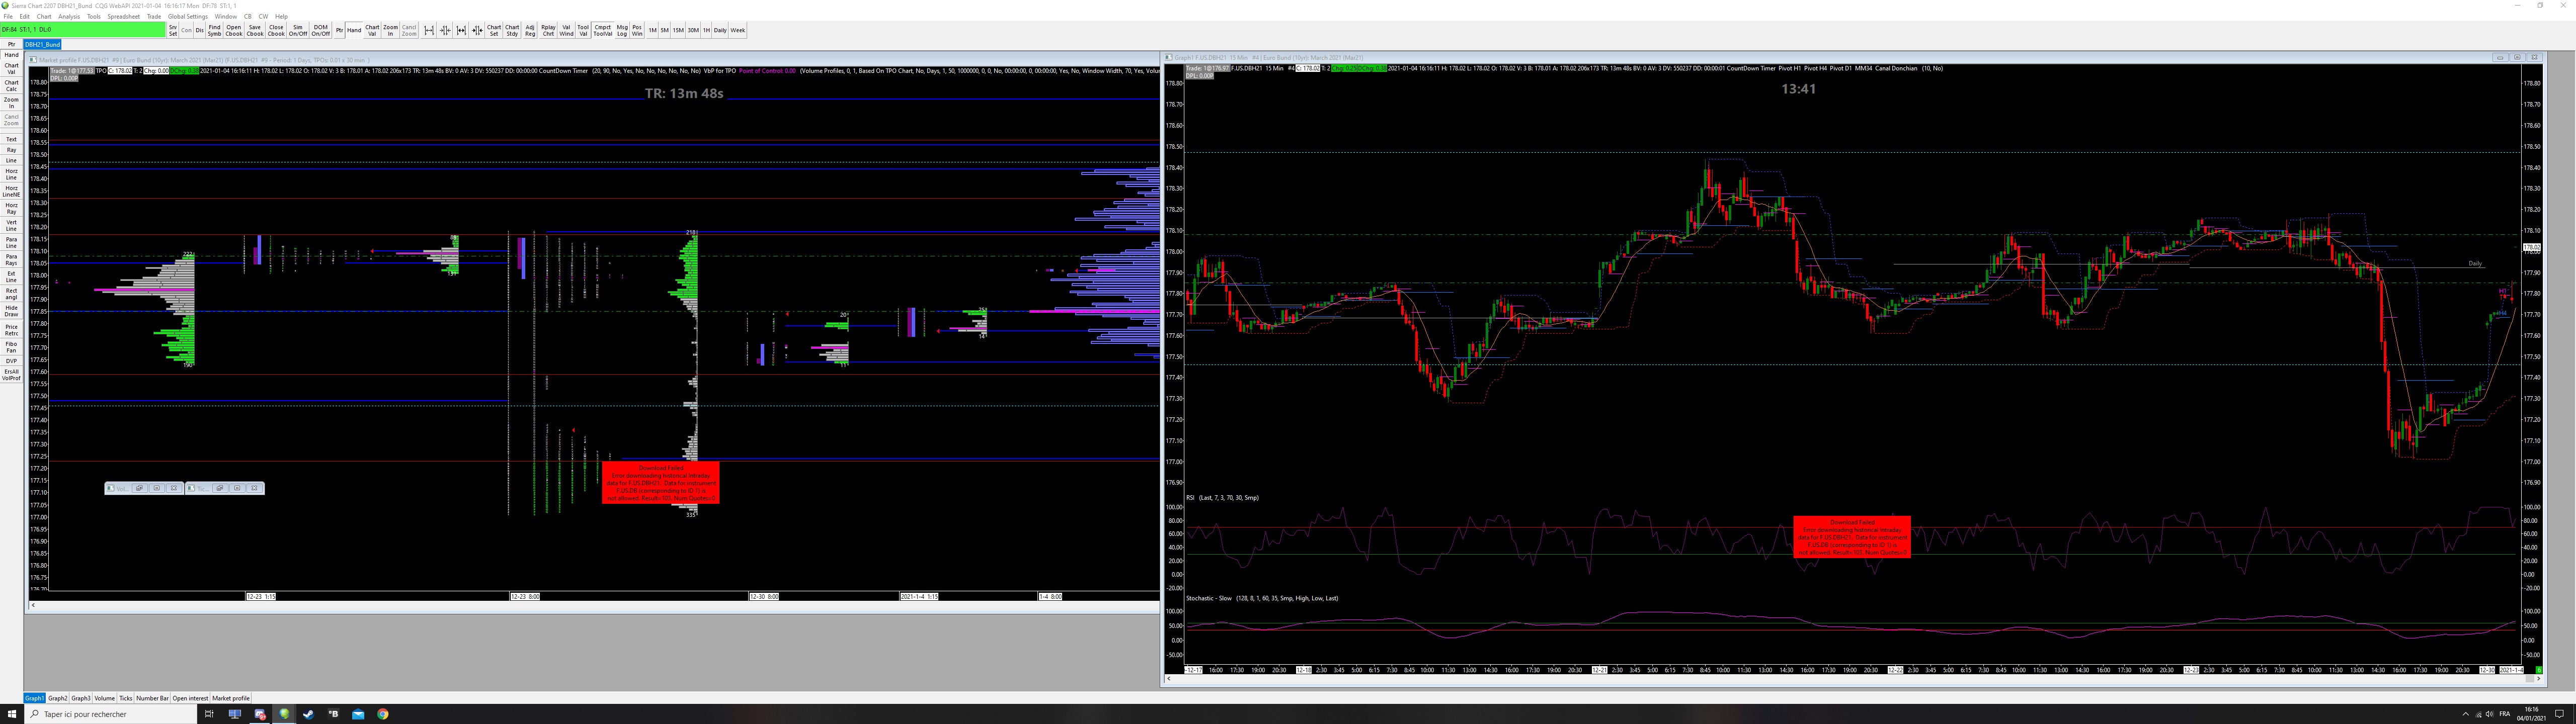Switch to the Number Bar tab
The height and width of the screenshot is (724, 2576).
point(152,698)
